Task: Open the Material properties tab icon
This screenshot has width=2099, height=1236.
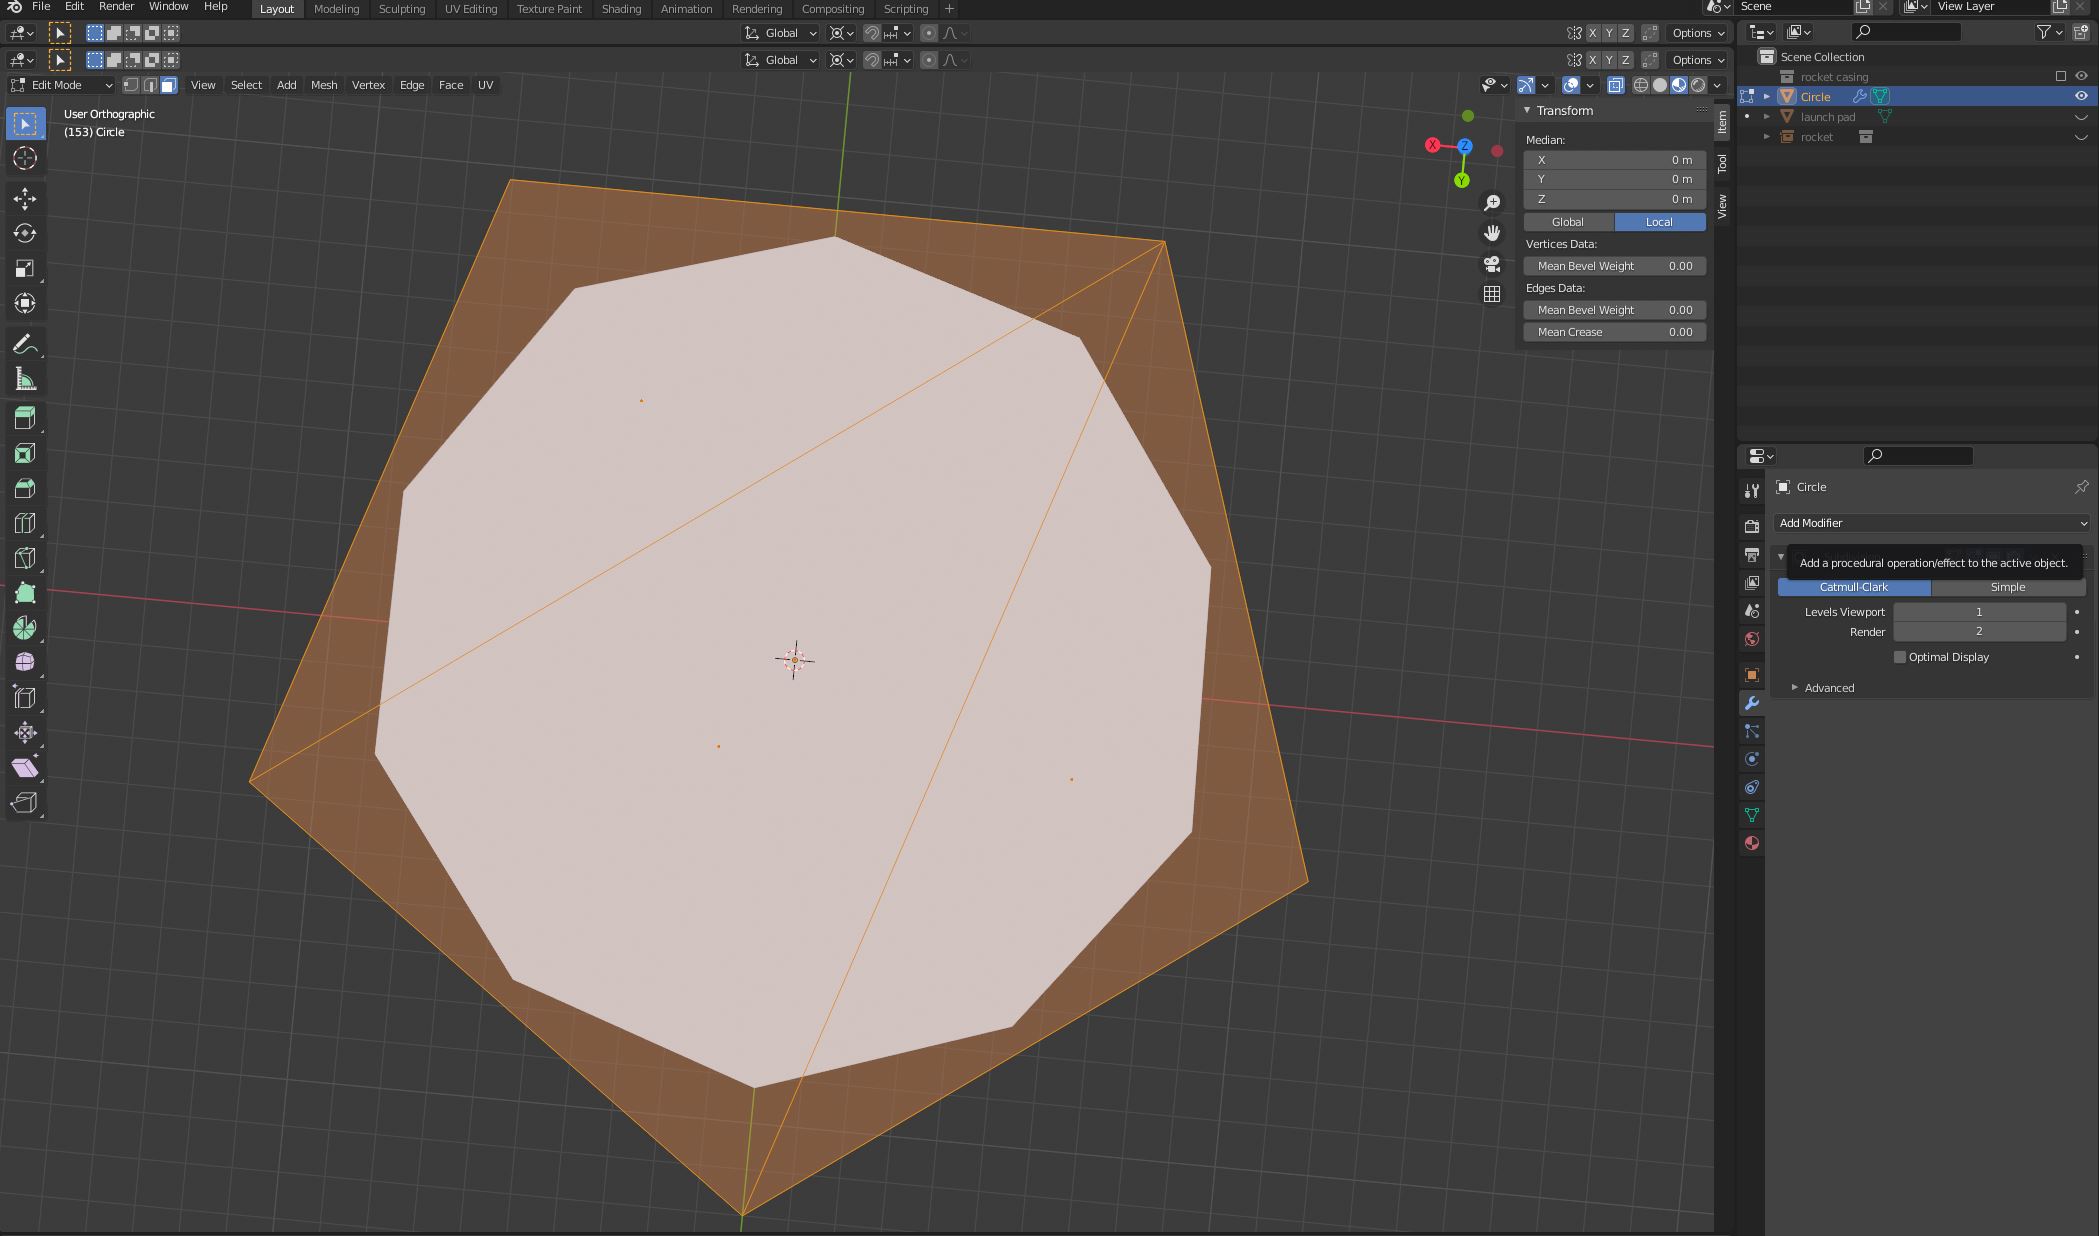Action: pos(1752,843)
